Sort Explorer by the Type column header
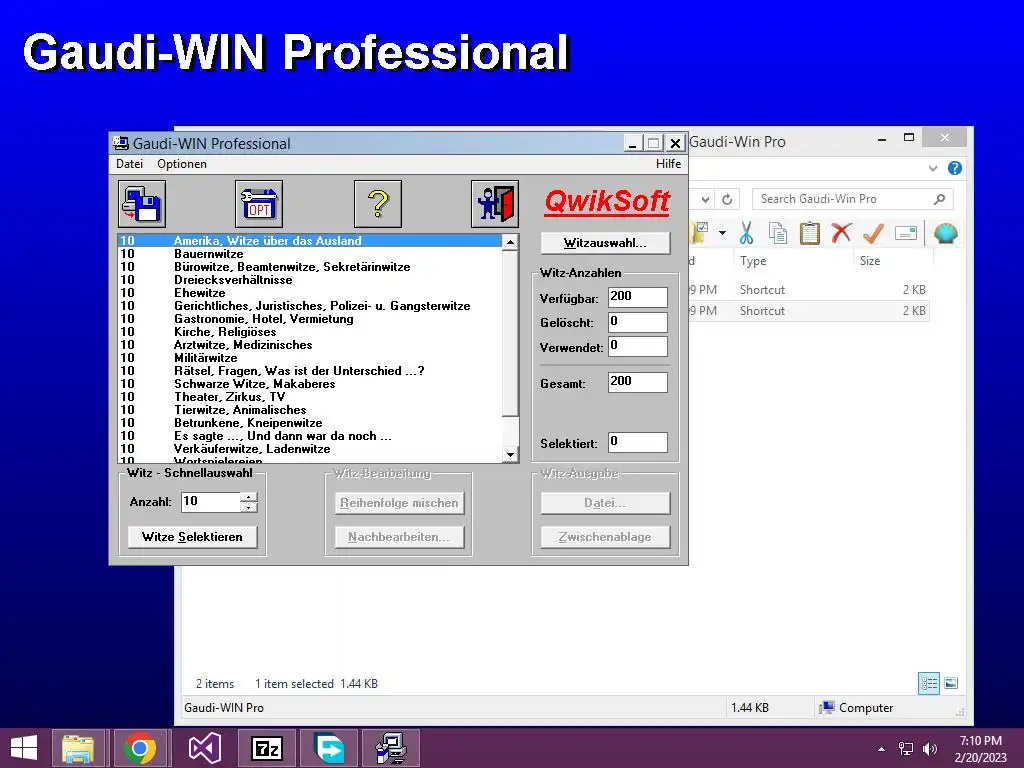 click(x=793, y=261)
